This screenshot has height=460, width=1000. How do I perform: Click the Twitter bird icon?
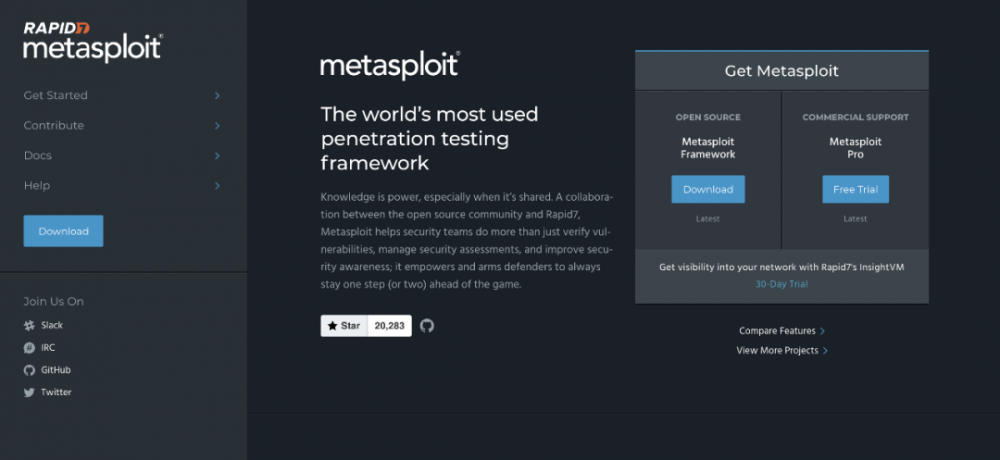click(x=29, y=392)
